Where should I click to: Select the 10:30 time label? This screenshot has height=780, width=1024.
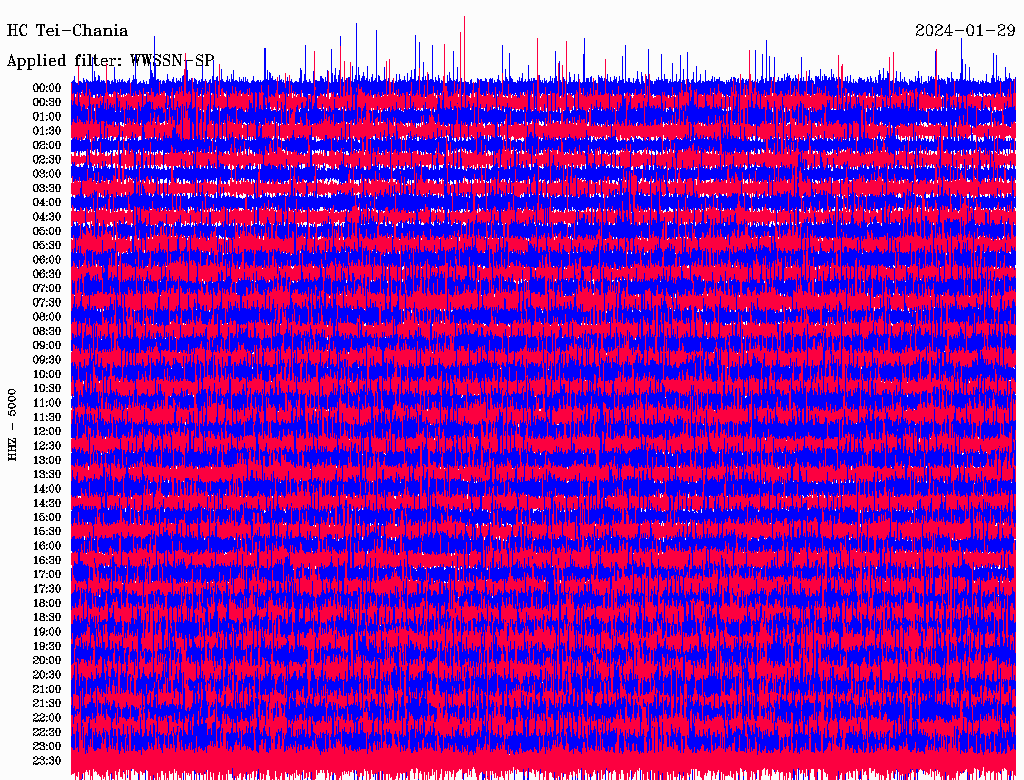(47, 389)
